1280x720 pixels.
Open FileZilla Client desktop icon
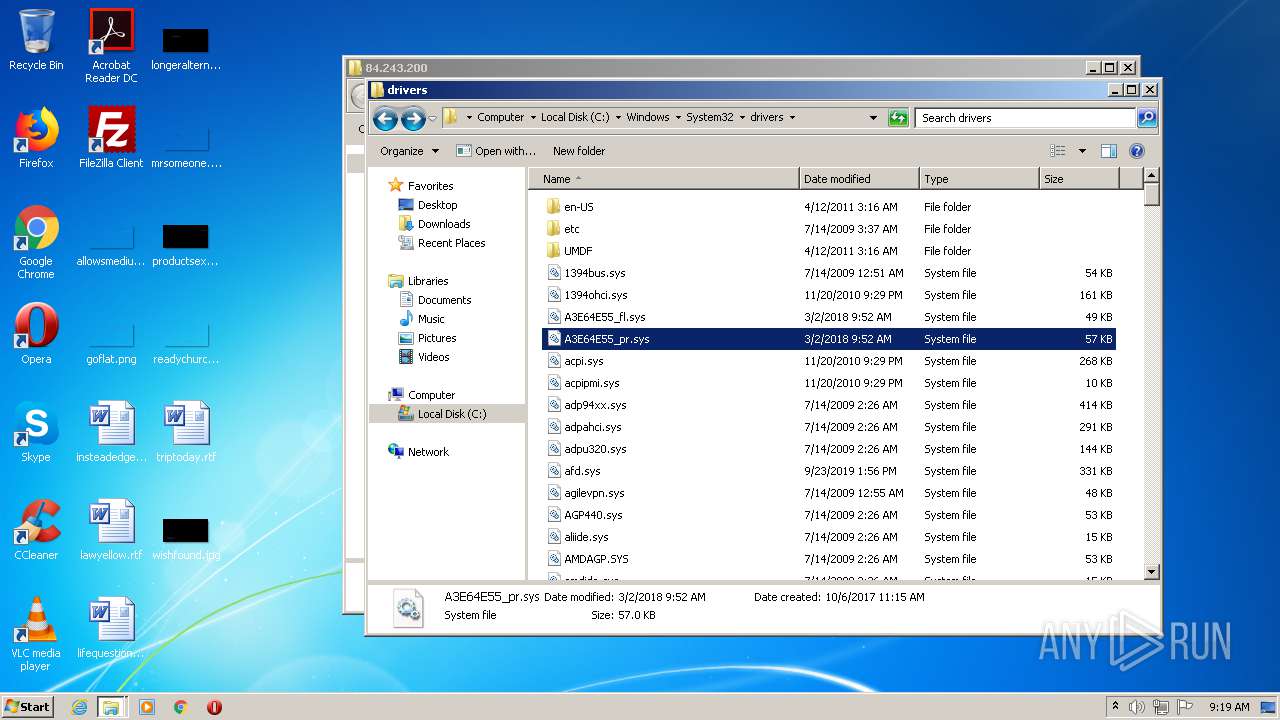click(111, 137)
